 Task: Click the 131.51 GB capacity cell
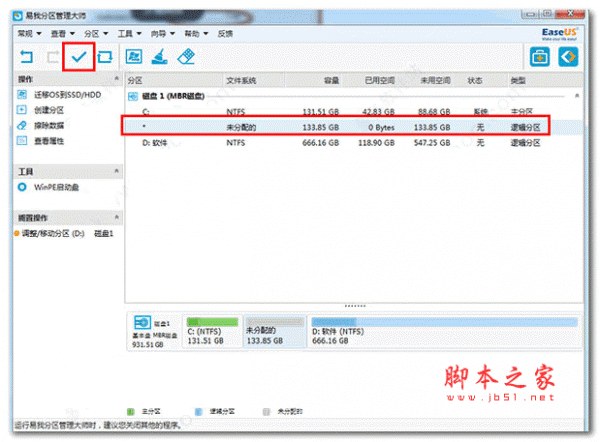[x=321, y=112]
